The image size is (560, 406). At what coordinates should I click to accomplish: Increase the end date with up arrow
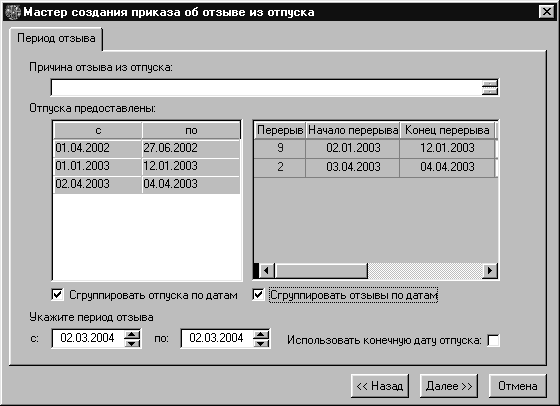coord(261,335)
